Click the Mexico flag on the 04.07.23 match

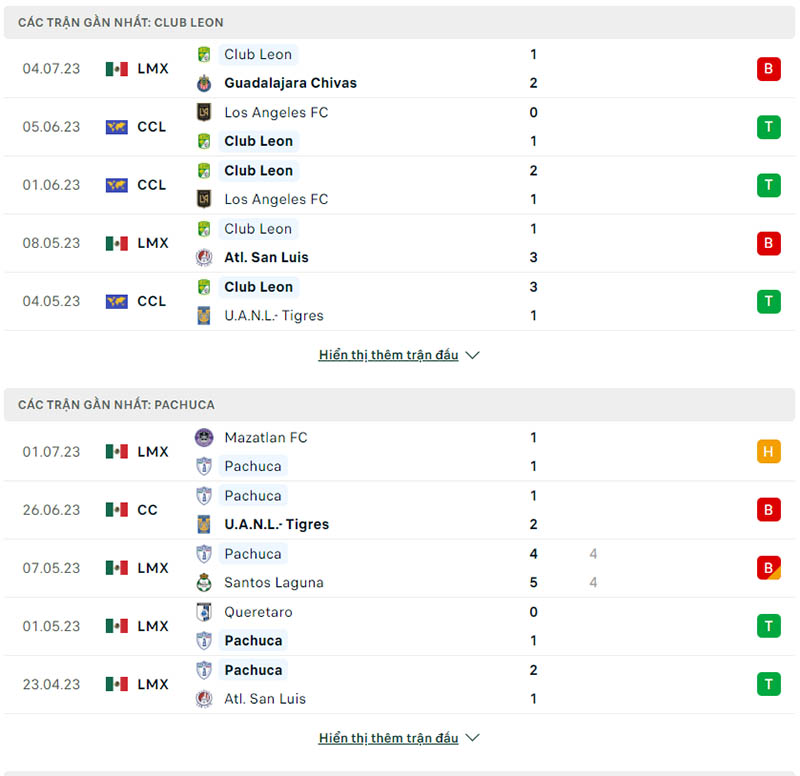(117, 69)
